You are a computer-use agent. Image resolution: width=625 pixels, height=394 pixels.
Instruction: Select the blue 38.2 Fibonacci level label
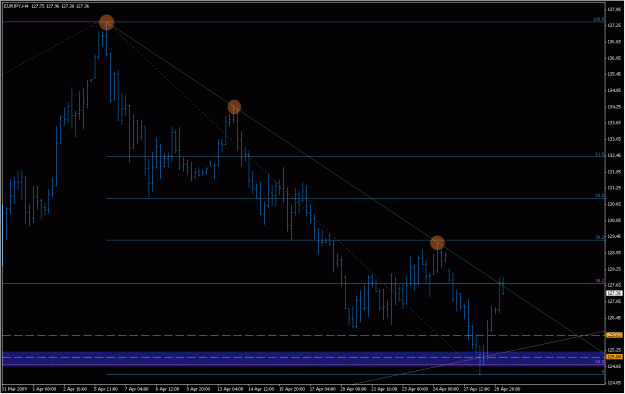pos(599,237)
